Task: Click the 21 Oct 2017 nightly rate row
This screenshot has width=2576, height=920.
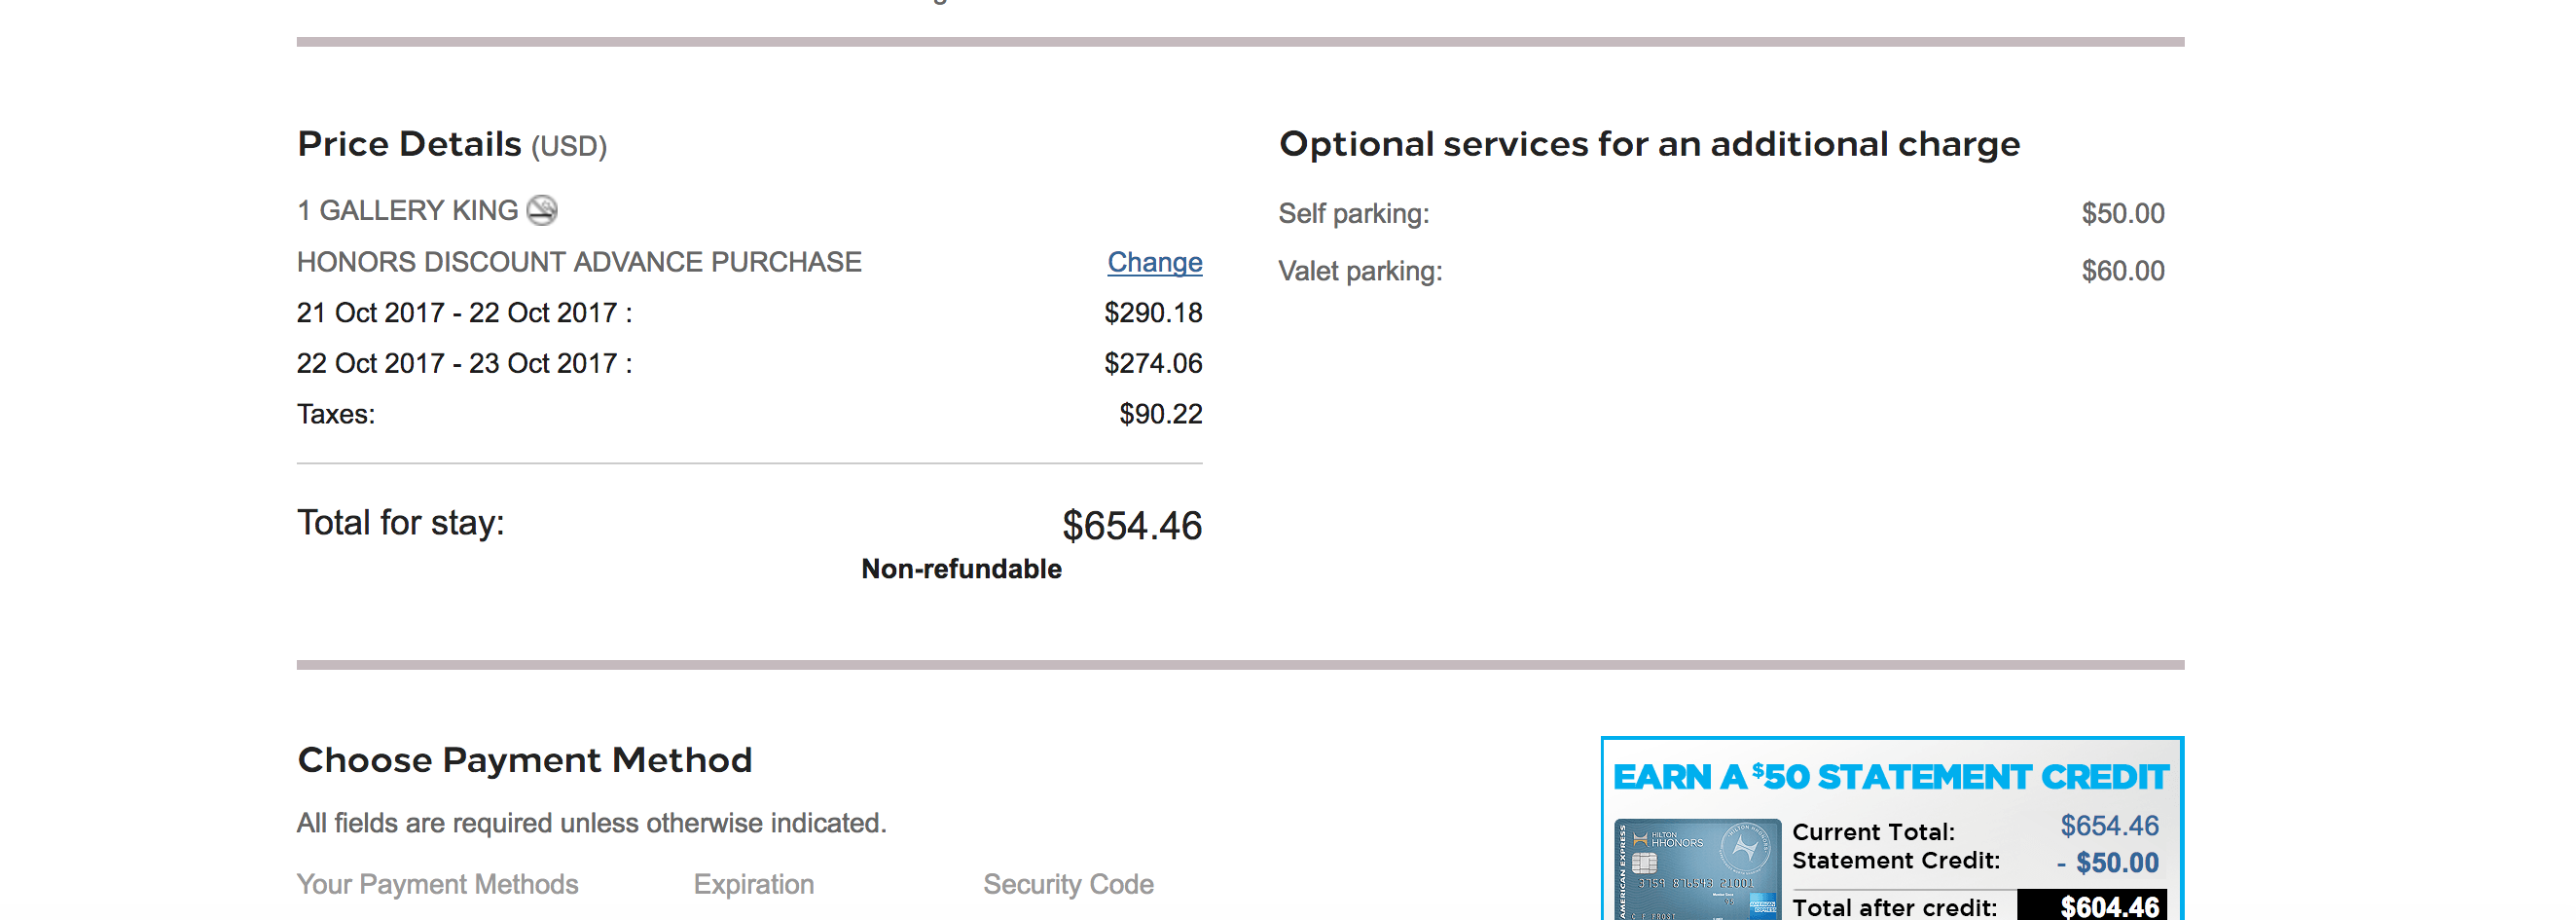Action: coord(464,313)
